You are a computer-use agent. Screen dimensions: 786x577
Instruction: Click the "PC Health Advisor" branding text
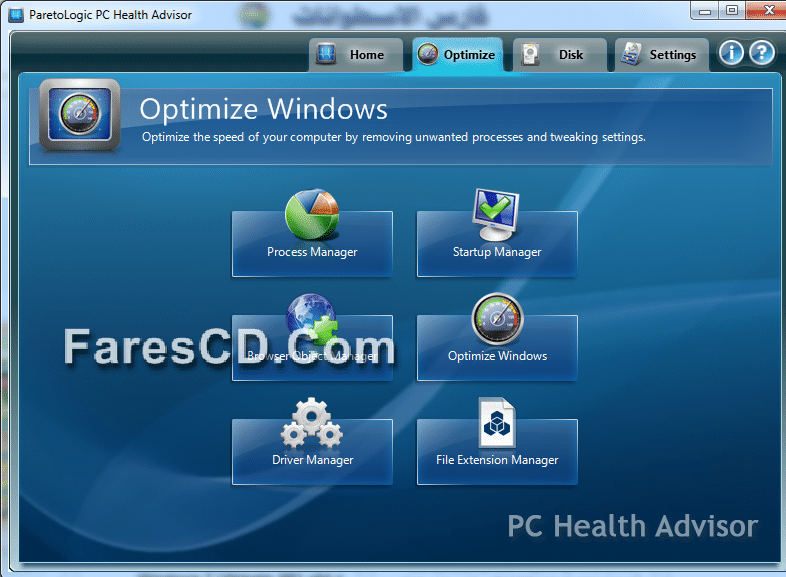coord(633,526)
